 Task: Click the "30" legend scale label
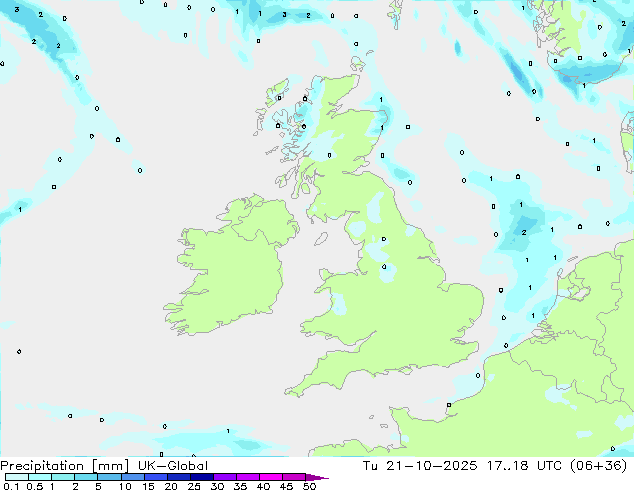click(217, 486)
